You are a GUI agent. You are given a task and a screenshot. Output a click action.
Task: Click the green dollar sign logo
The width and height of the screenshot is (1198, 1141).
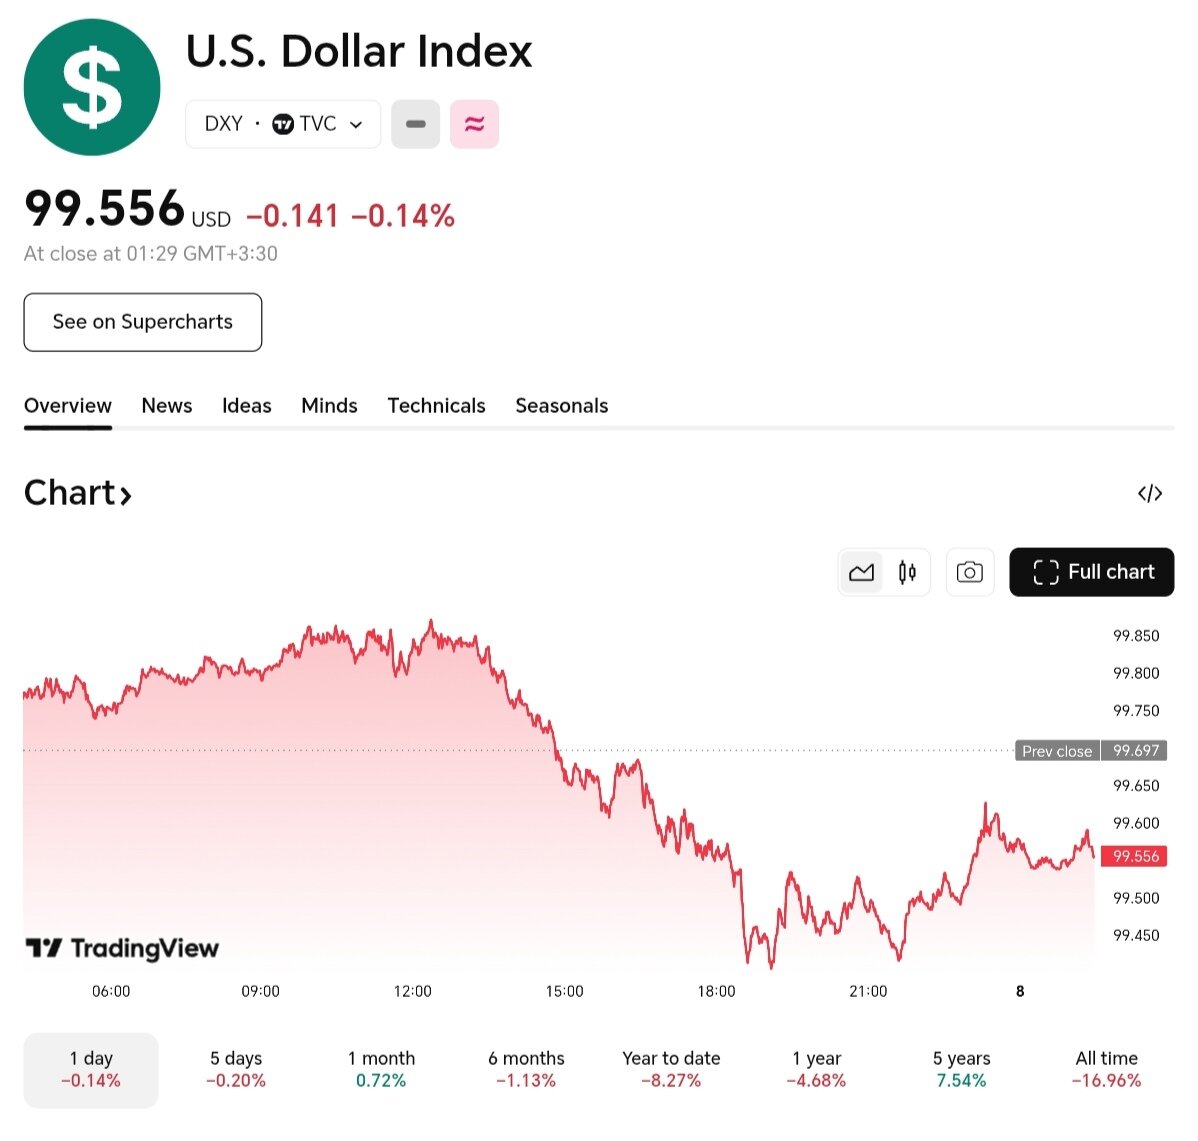coord(92,88)
